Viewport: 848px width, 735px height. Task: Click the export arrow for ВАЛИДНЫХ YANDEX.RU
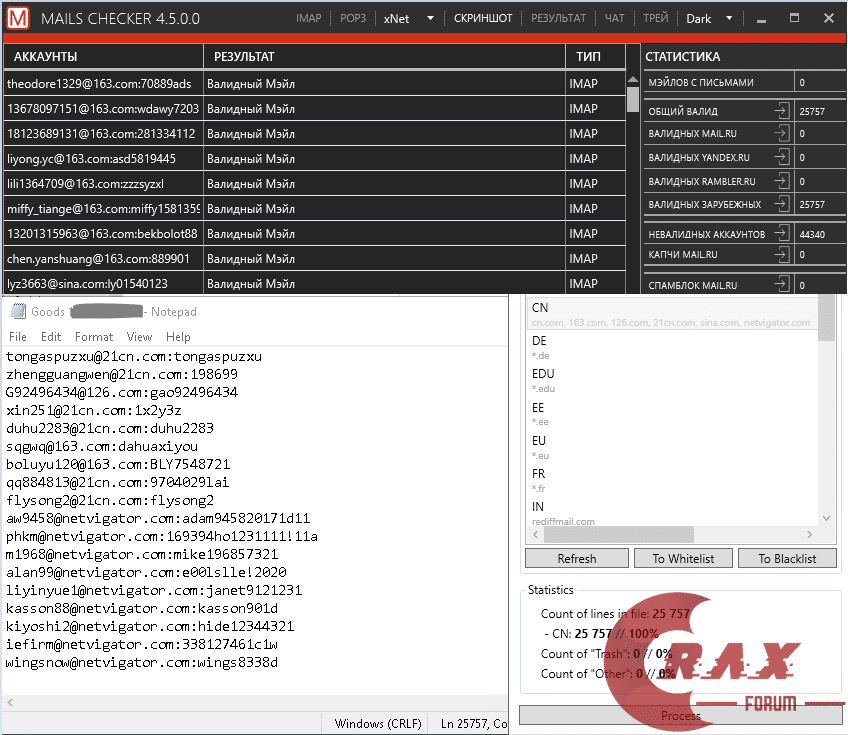click(x=781, y=158)
